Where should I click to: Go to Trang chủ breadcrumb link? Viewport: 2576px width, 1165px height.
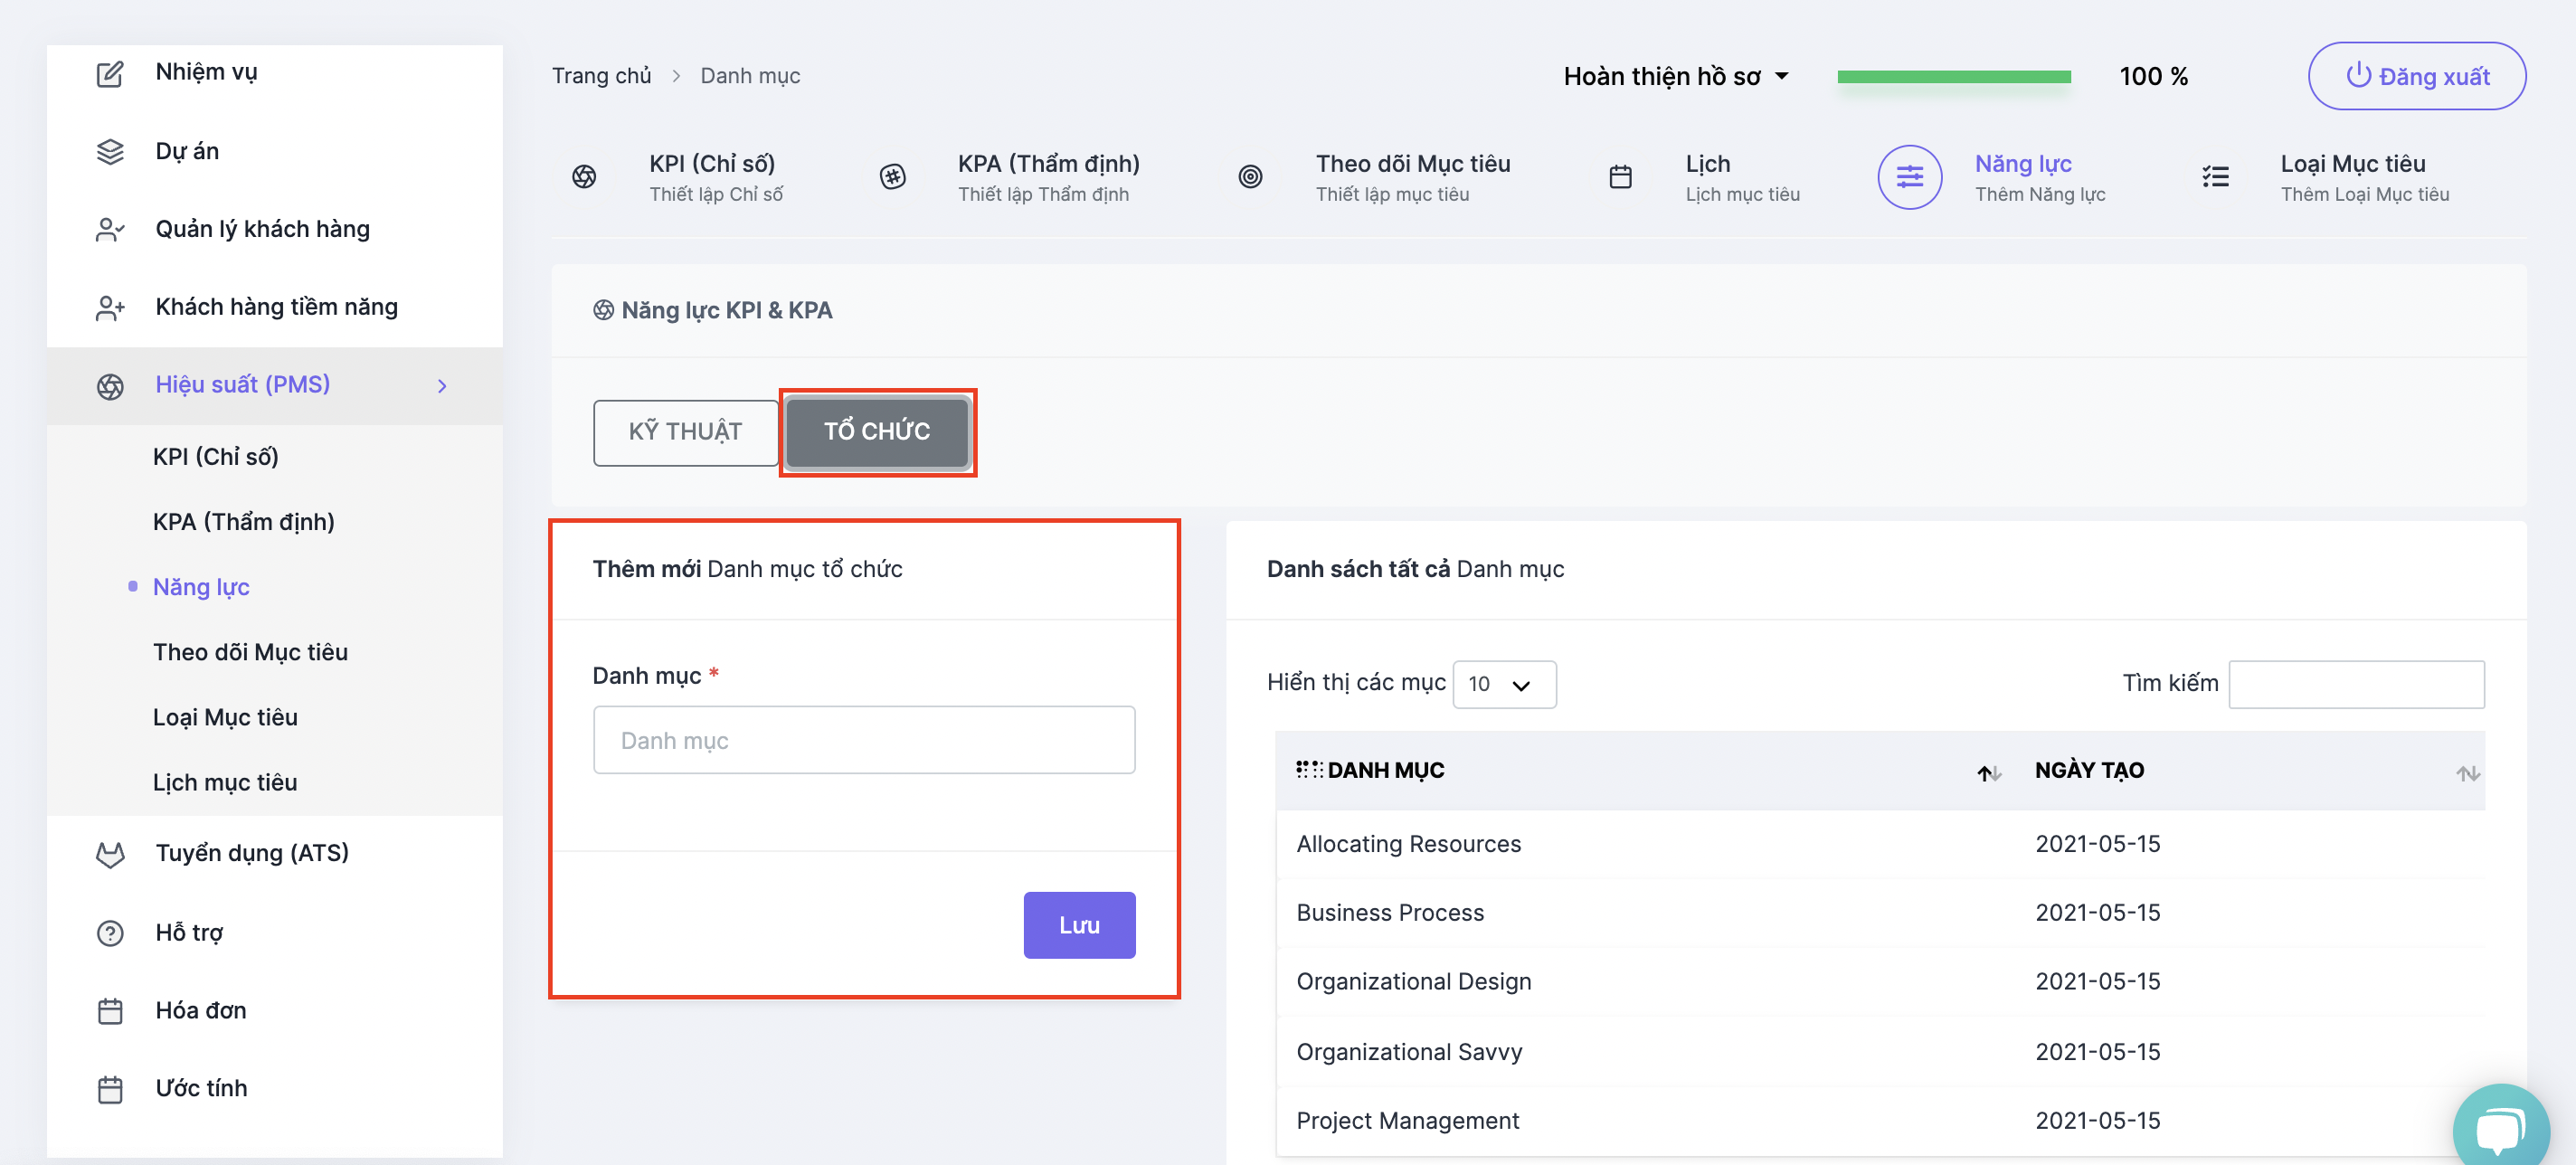coord(602,76)
